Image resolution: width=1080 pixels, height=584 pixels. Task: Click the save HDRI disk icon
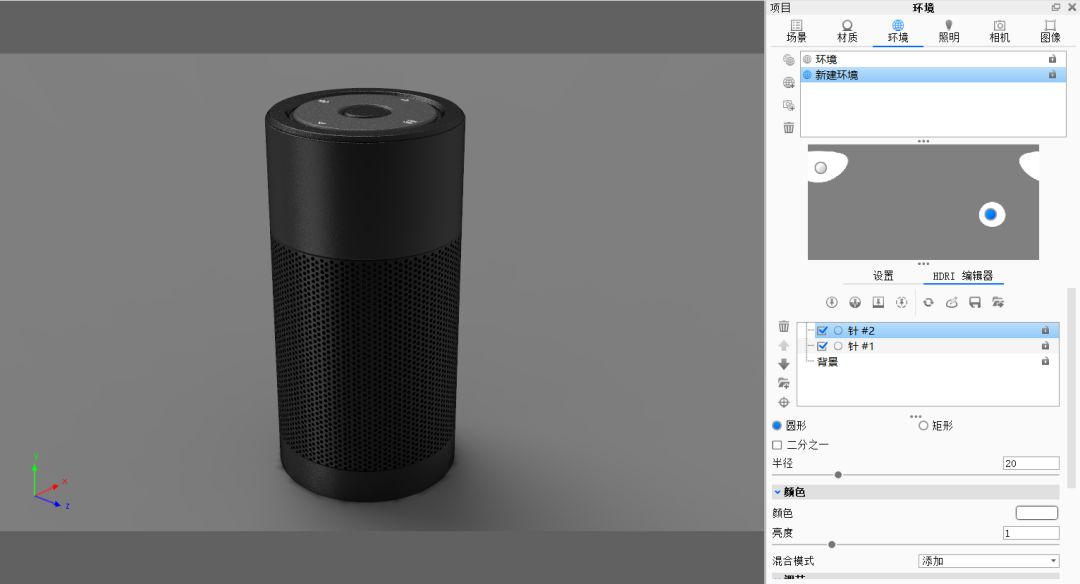pos(975,302)
